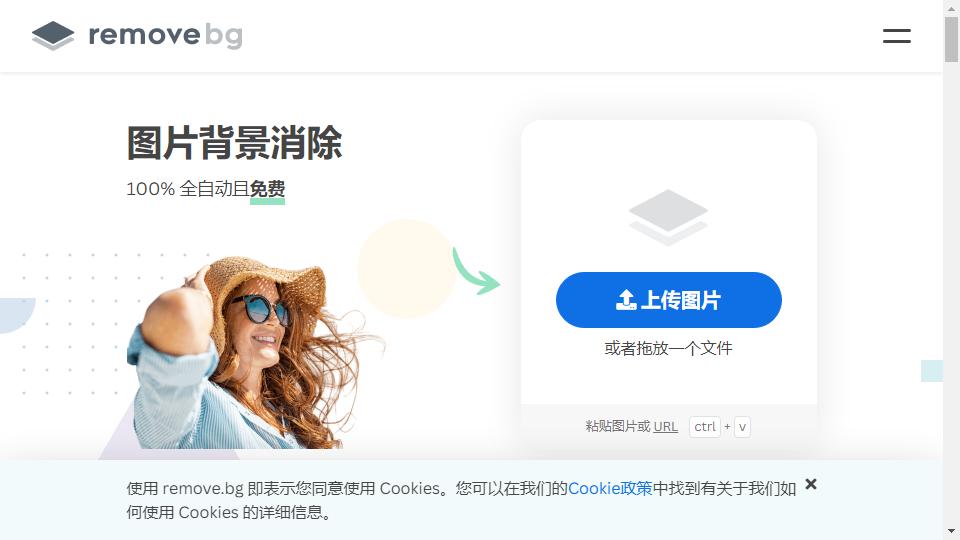The height and width of the screenshot is (540, 960).
Task: Click the v key badge
Action: tap(742, 427)
